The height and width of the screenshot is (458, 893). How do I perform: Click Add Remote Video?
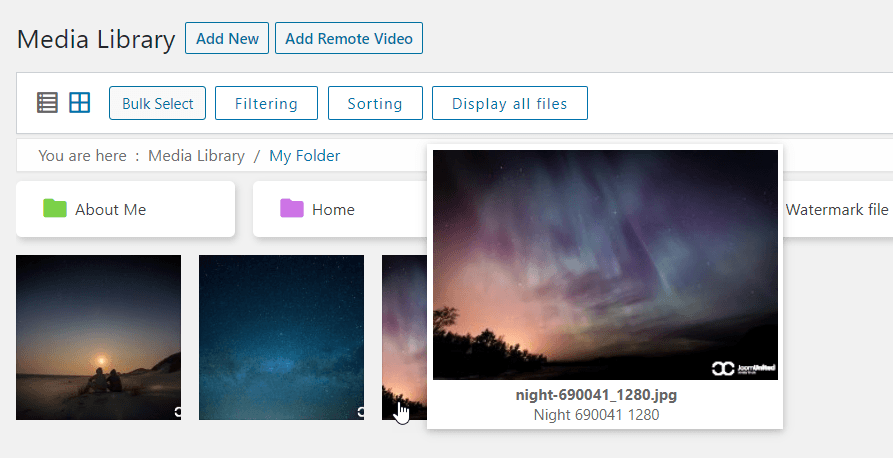point(349,39)
